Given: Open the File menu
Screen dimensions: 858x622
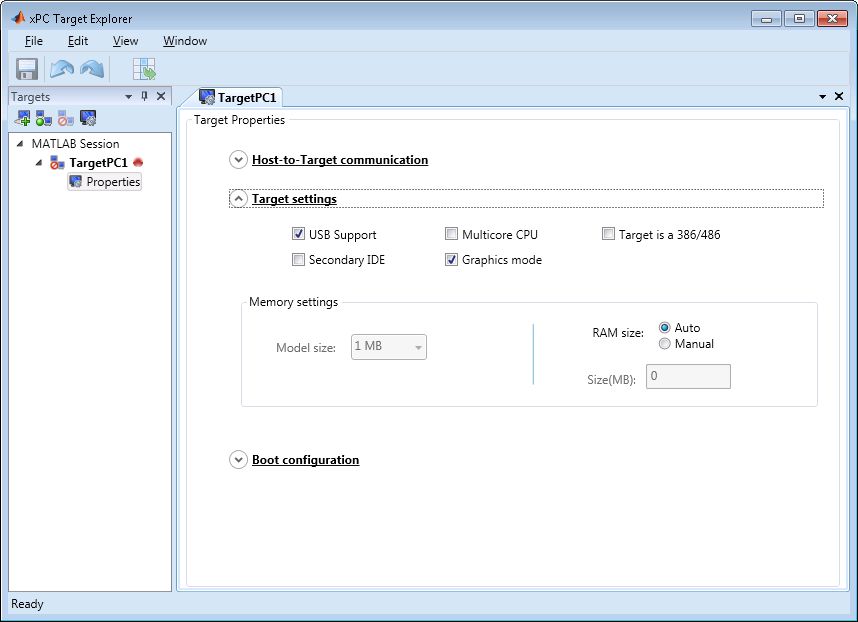Looking at the screenshot, I should 34,41.
